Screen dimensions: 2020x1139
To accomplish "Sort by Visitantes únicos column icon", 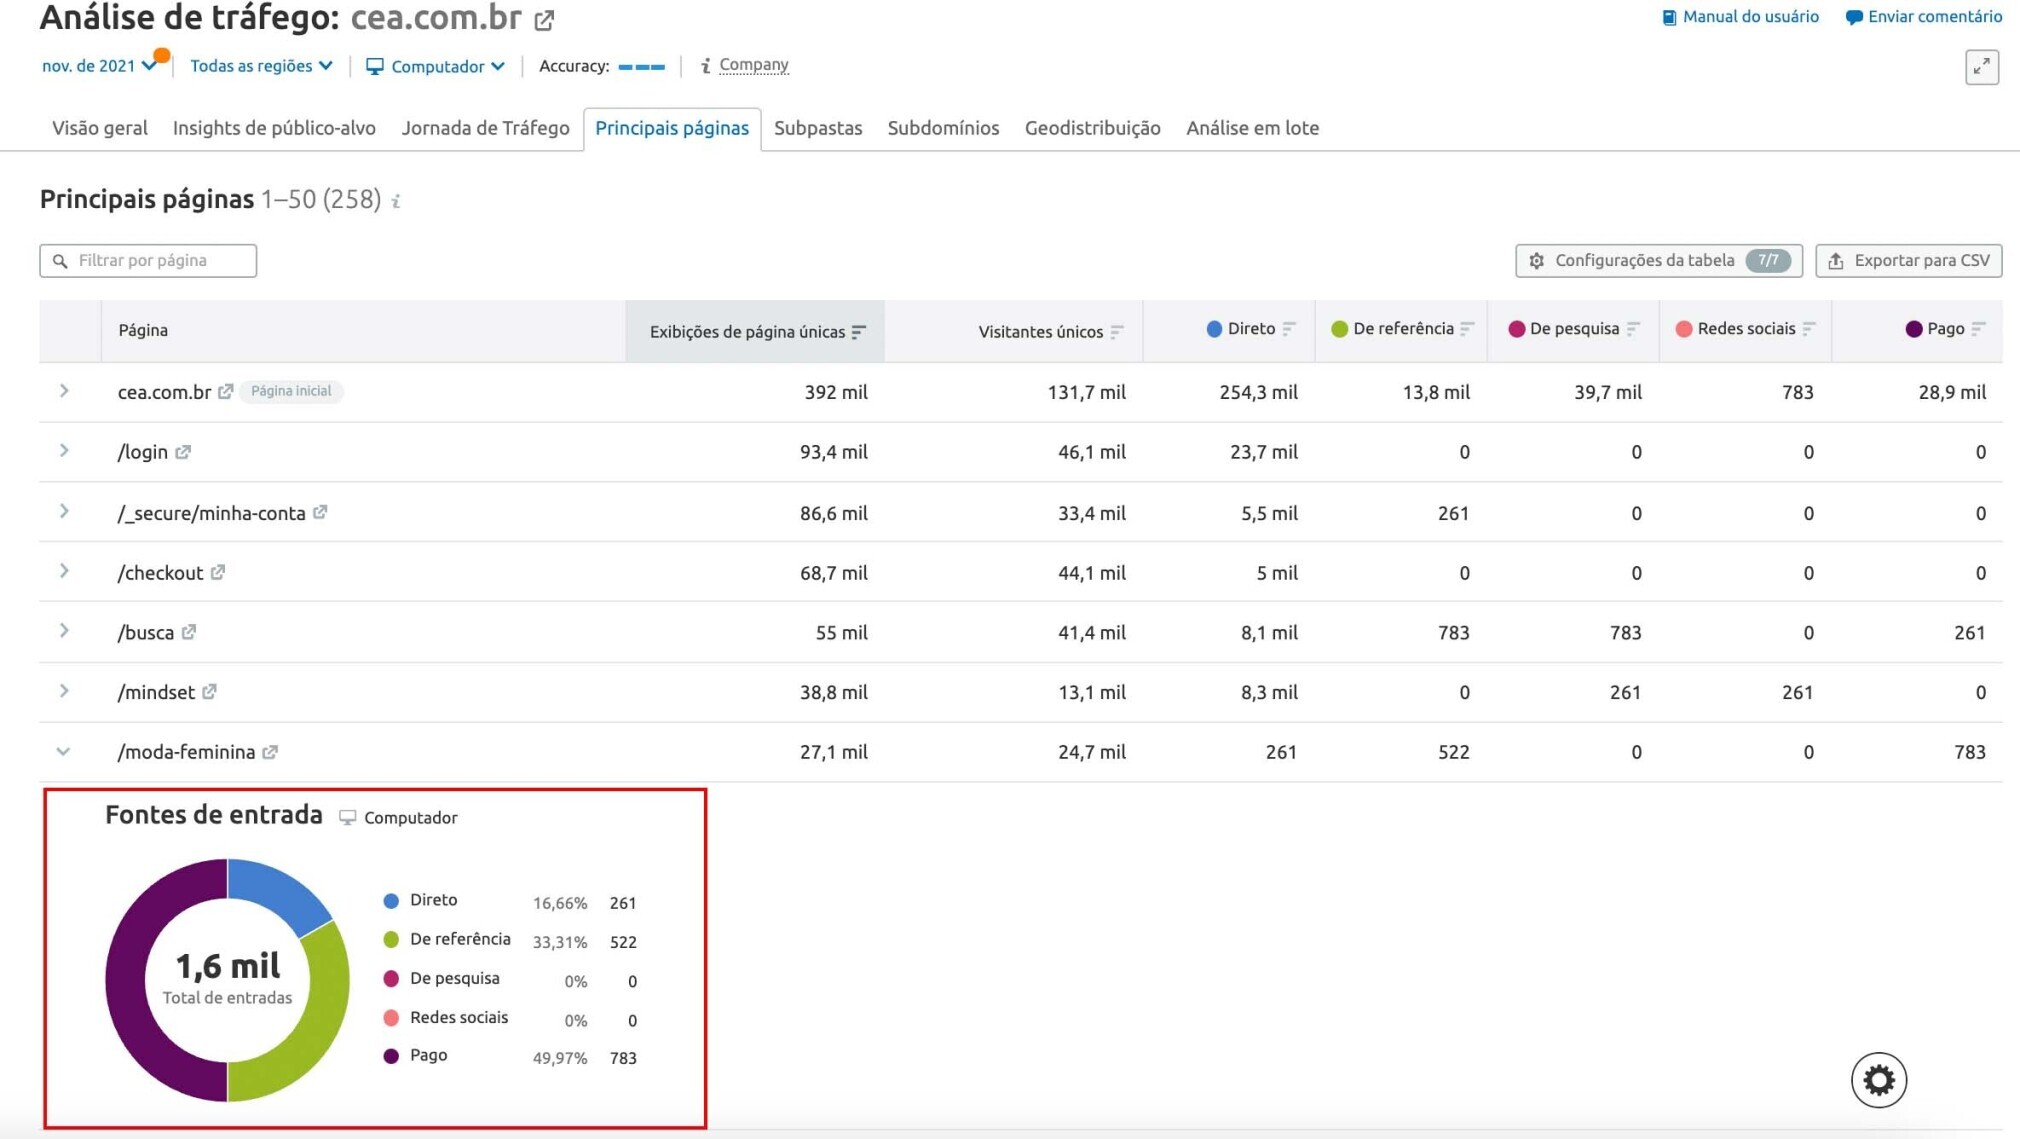I will click(1117, 331).
